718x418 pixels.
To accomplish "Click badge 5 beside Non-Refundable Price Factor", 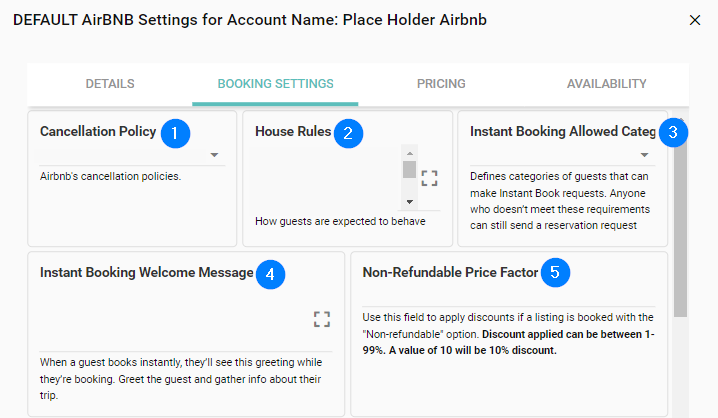I will [555, 271].
